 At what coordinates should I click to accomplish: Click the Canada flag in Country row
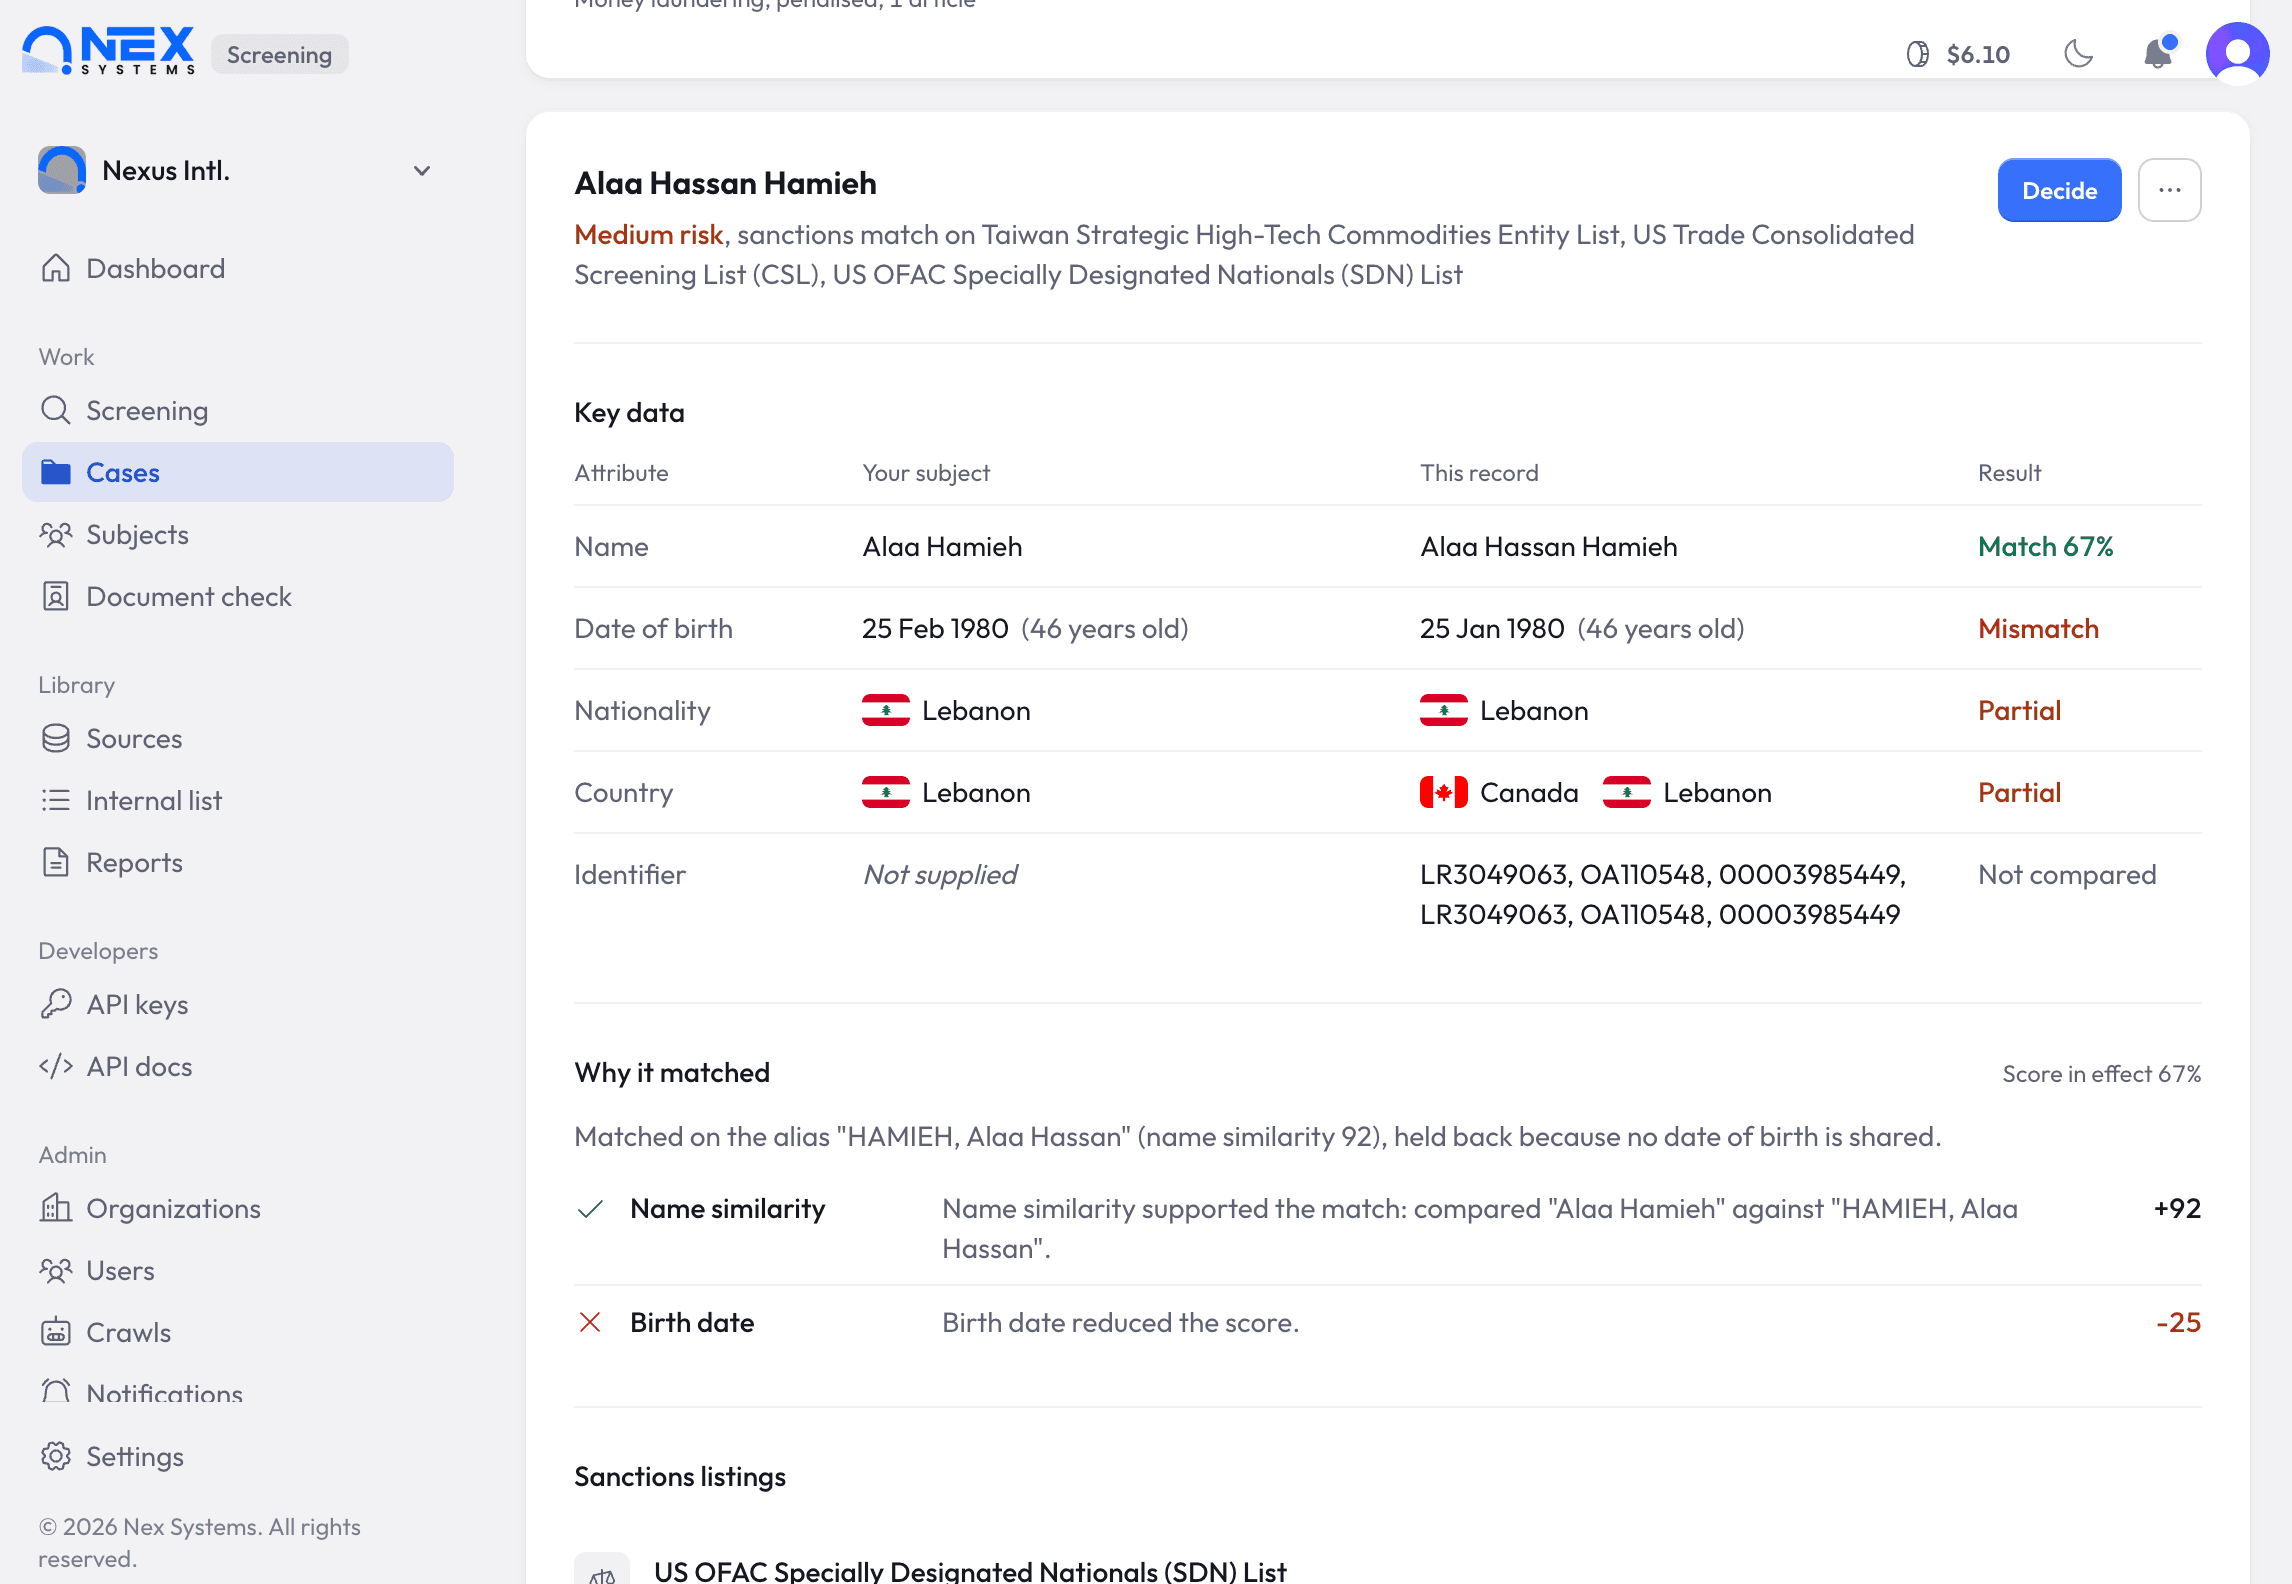click(1443, 792)
